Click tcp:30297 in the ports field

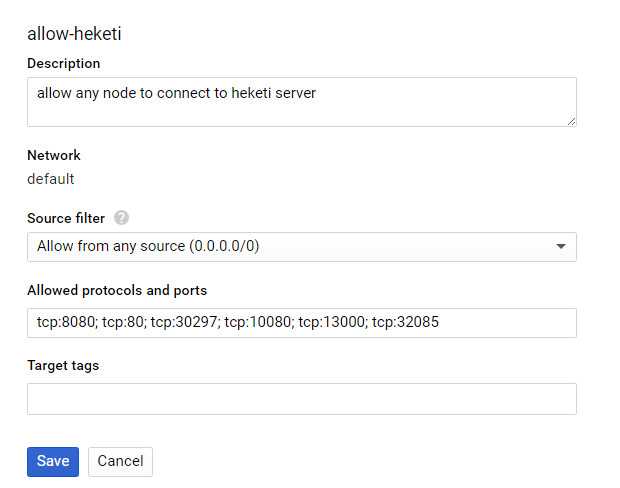coord(187,323)
